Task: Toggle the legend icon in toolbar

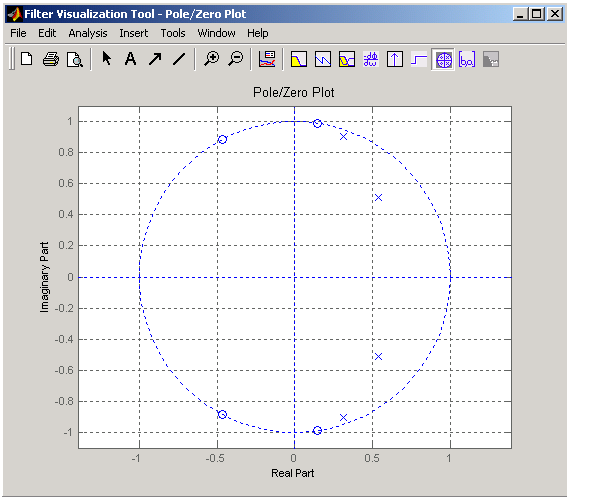Action: pyautogui.click(x=267, y=59)
